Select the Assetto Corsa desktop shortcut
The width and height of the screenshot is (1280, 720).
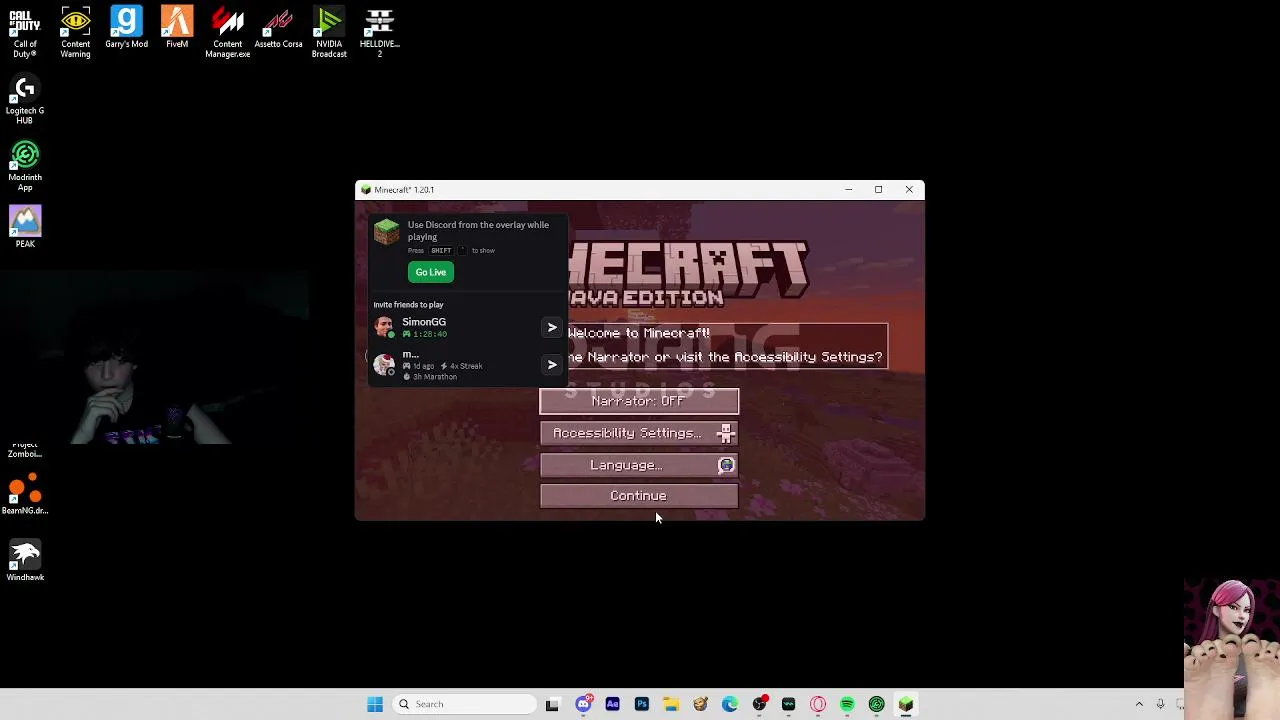pyautogui.click(x=278, y=28)
